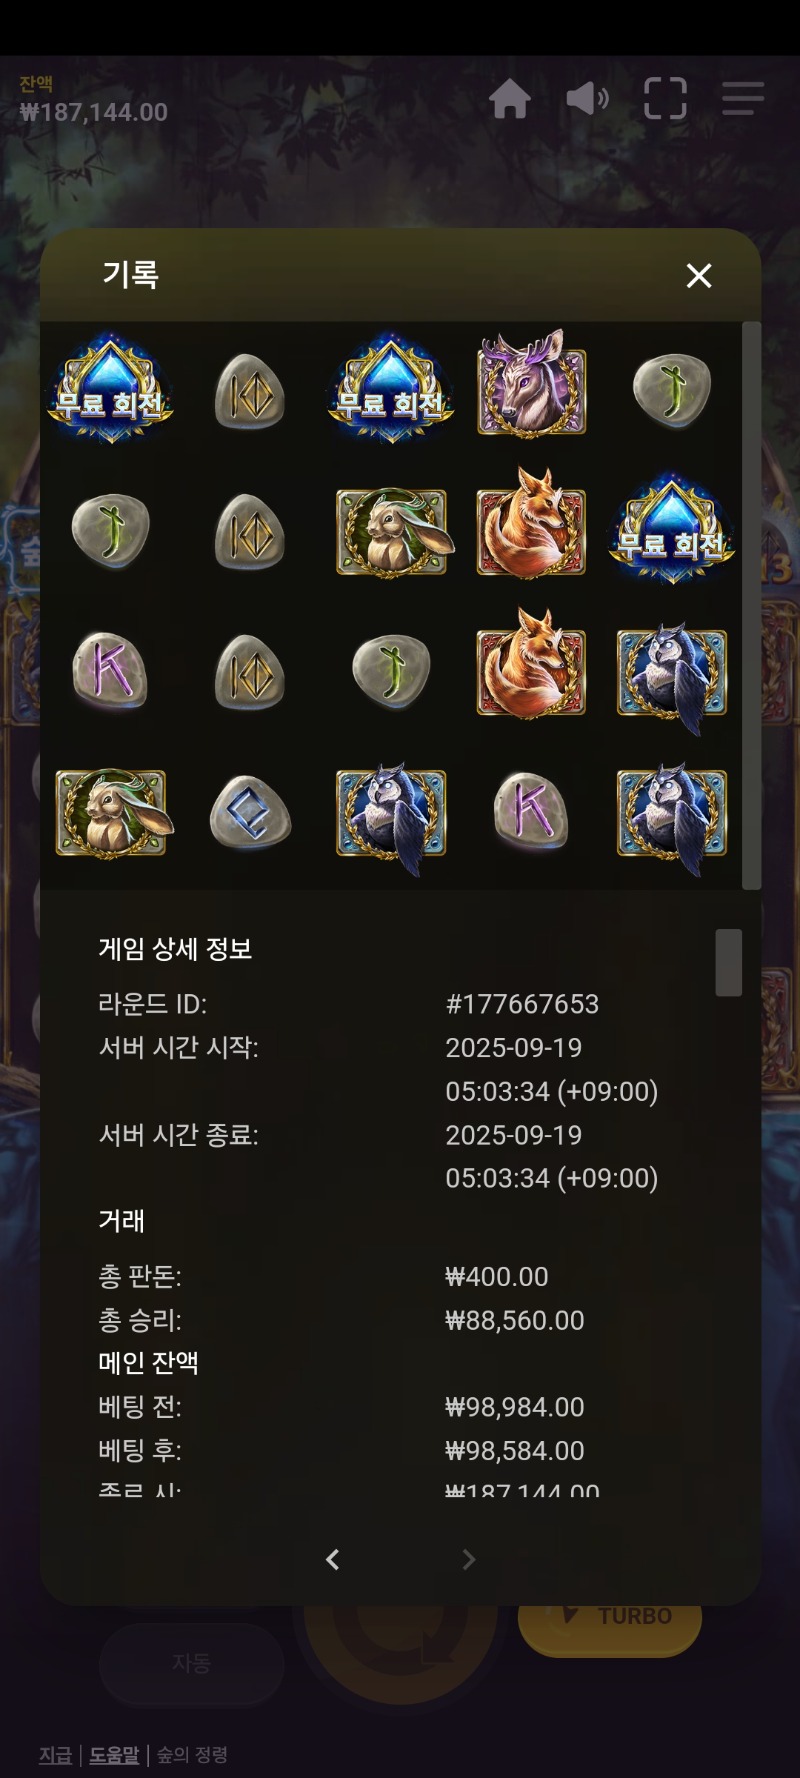The image size is (800, 1778).
Task: Open the 도움말 help link
Action: coord(114,1754)
